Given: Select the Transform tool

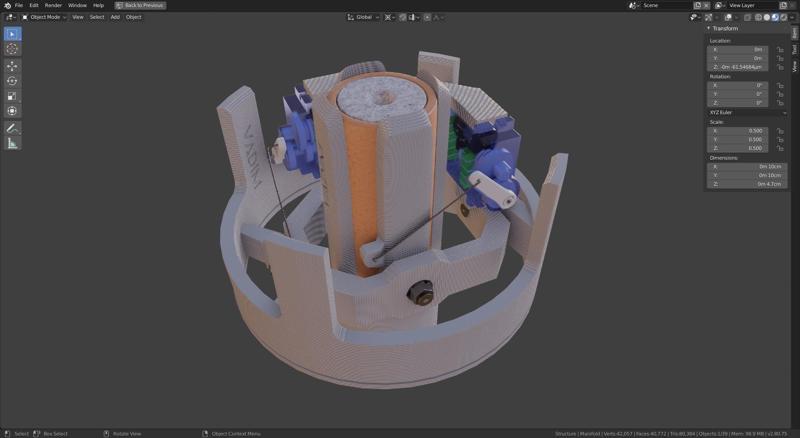Looking at the screenshot, I should tap(12, 111).
